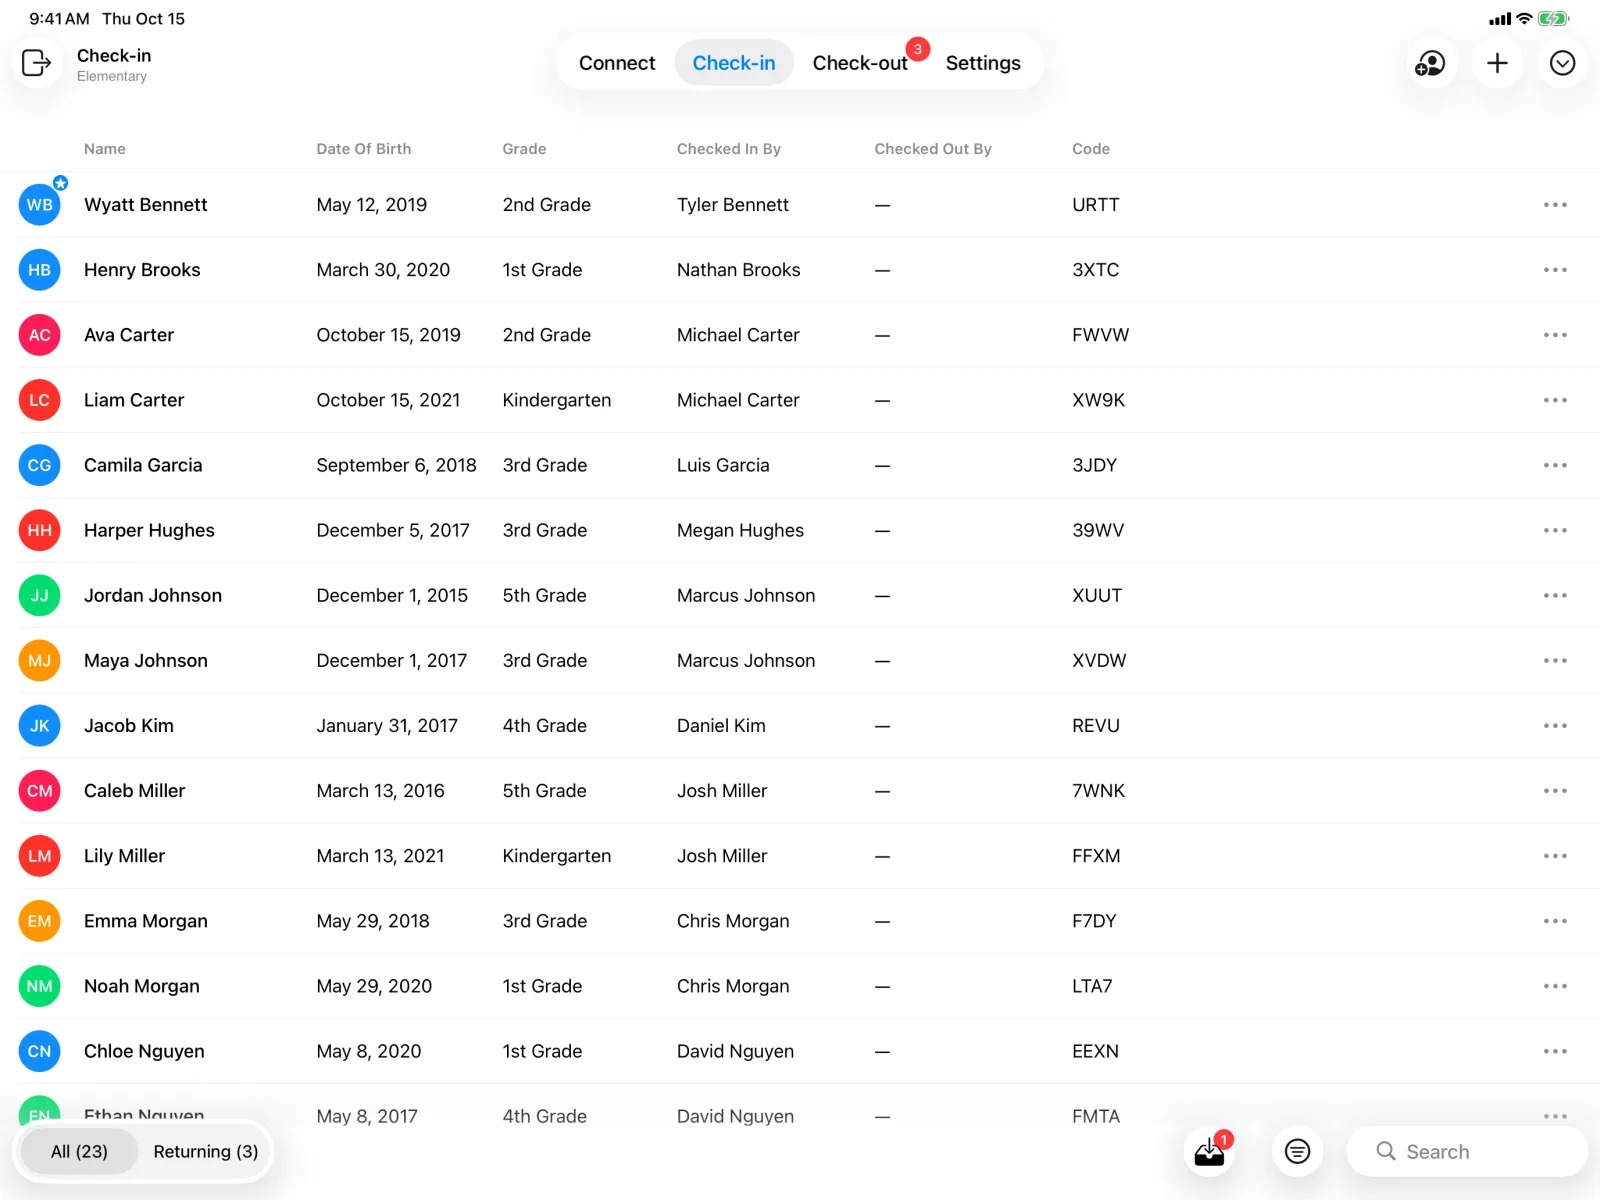Open more options for Maya Johnson

(1555, 660)
